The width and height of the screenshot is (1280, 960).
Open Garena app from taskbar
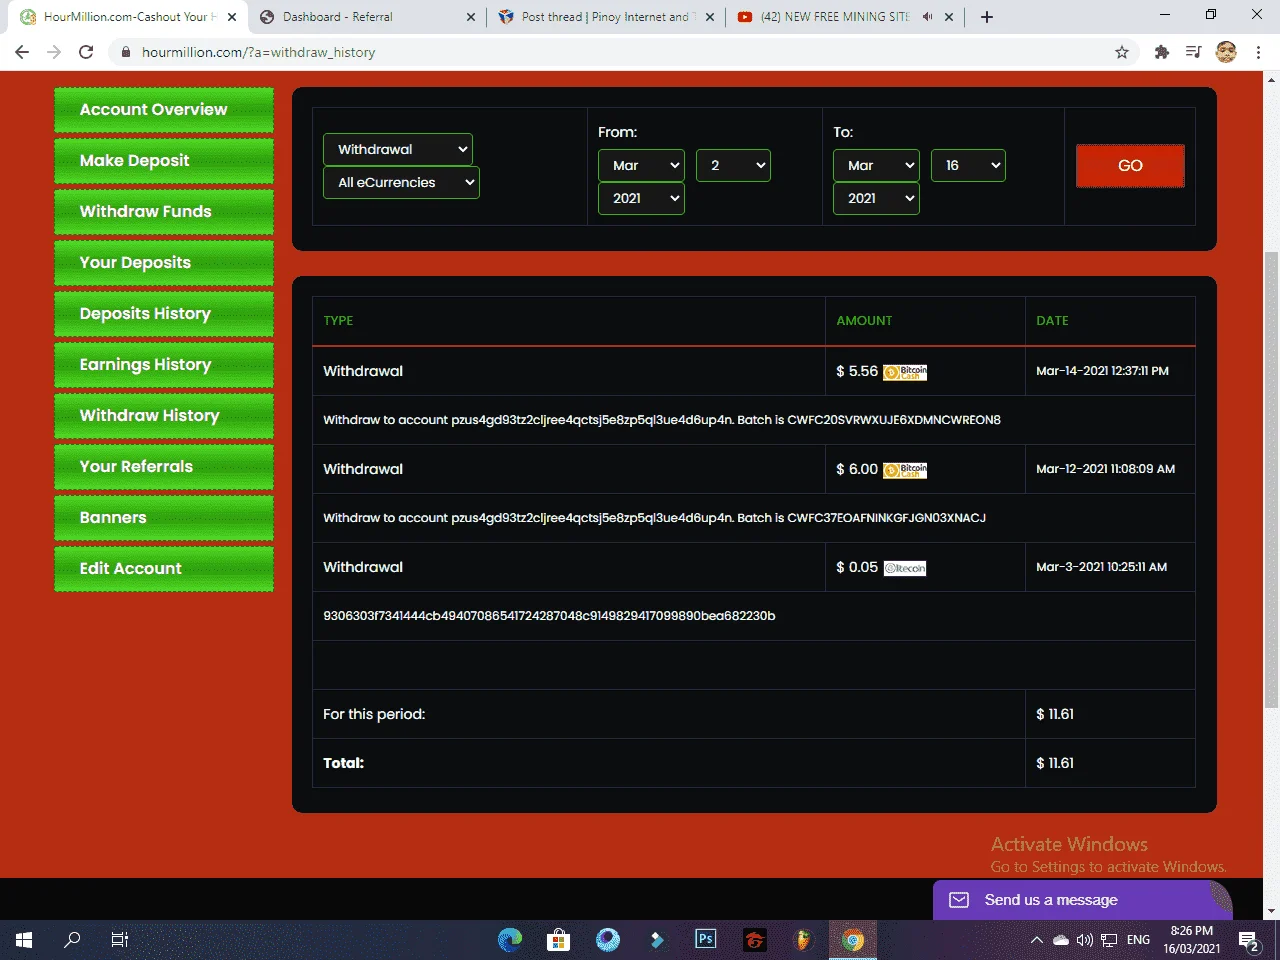pos(755,940)
